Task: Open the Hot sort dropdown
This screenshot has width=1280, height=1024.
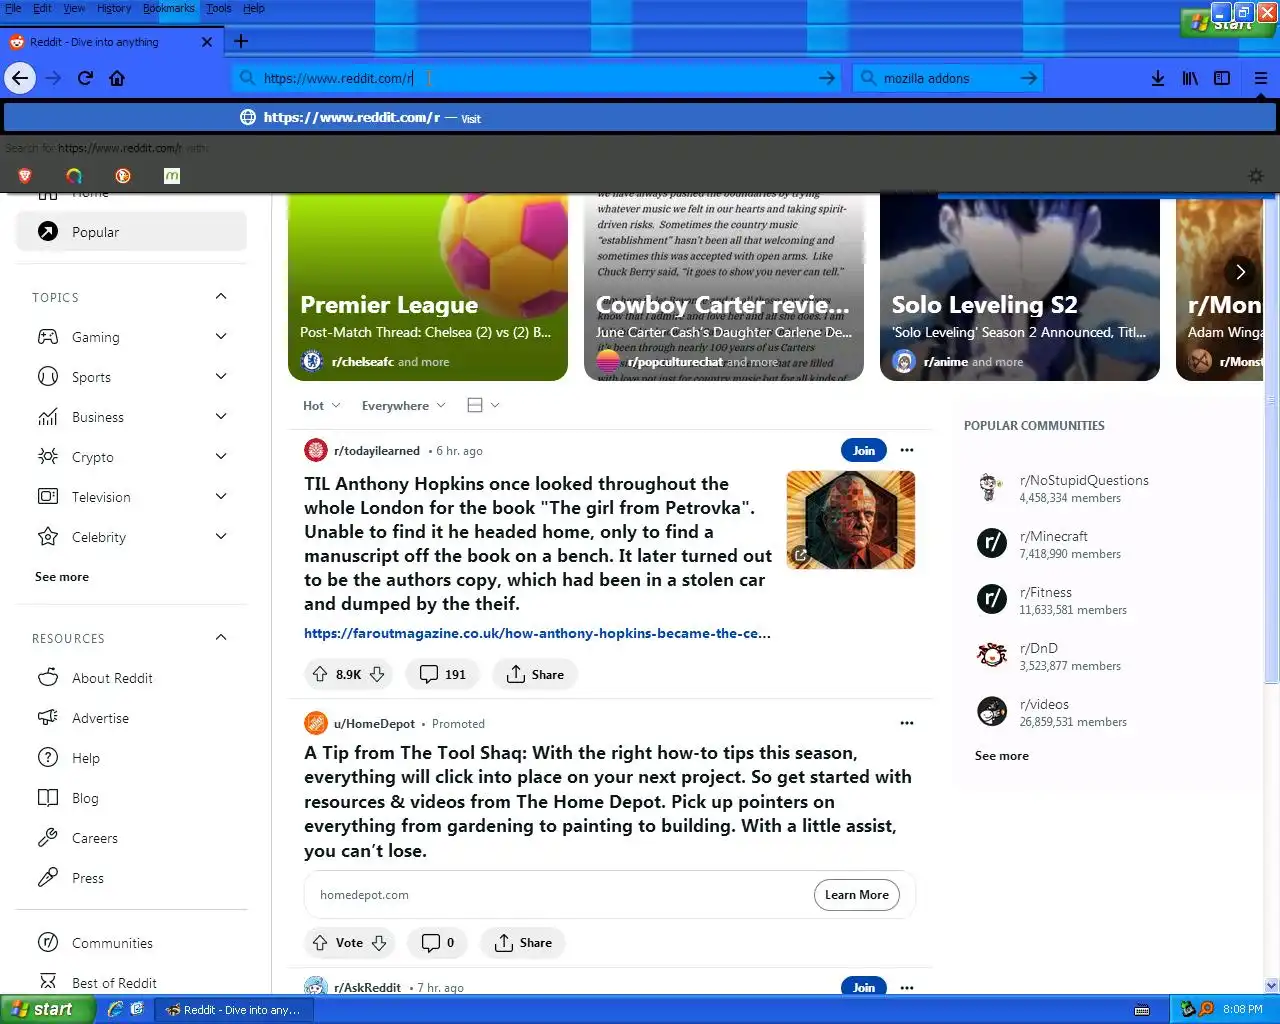Action: 321,406
